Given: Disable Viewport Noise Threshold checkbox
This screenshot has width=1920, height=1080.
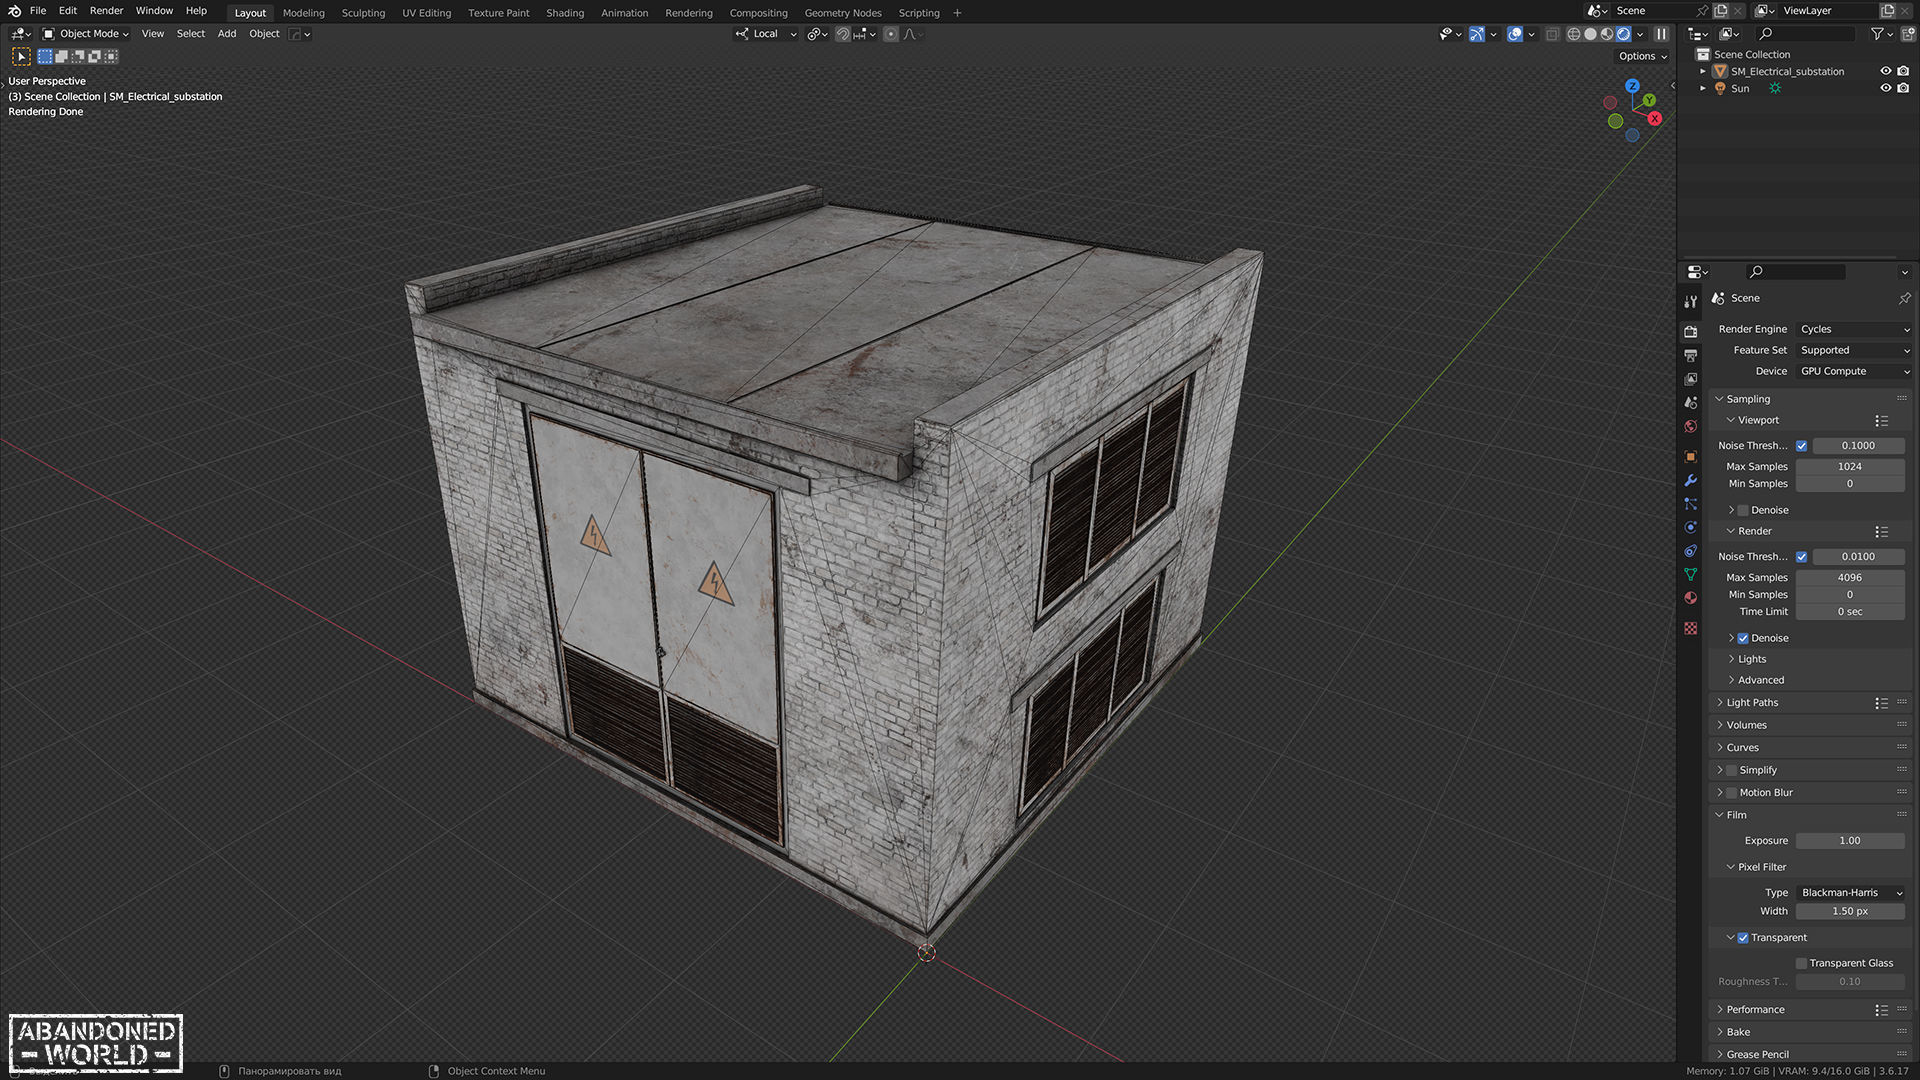Looking at the screenshot, I should click(1802, 446).
